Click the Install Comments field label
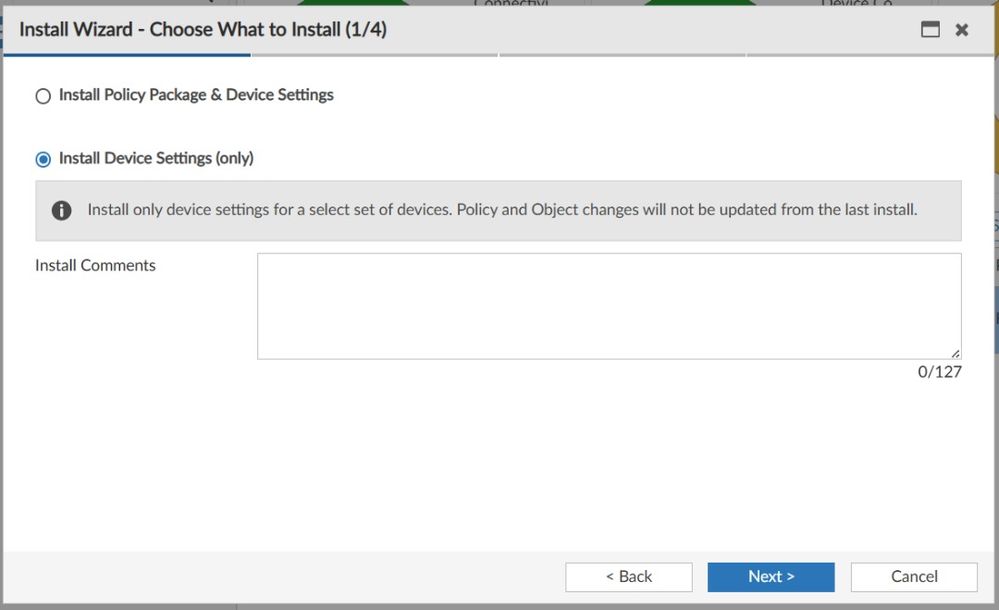 tap(96, 266)
